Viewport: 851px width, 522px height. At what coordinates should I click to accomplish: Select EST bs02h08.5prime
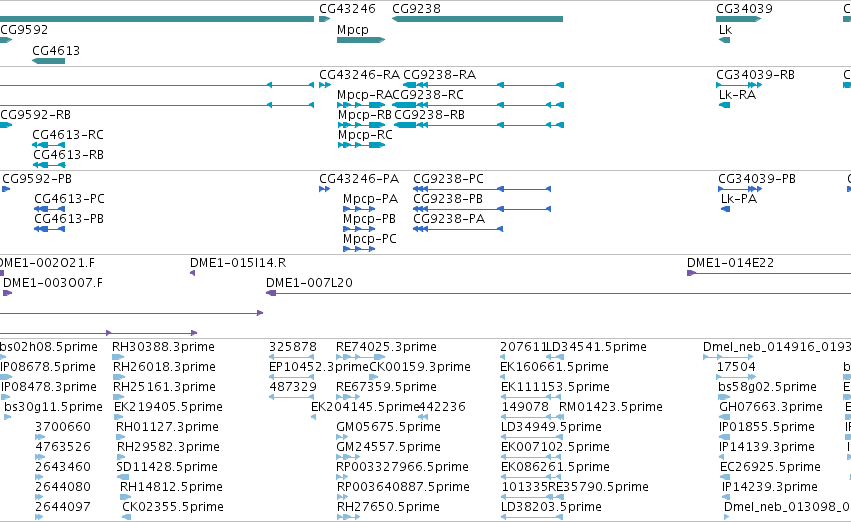pos(49,347)
